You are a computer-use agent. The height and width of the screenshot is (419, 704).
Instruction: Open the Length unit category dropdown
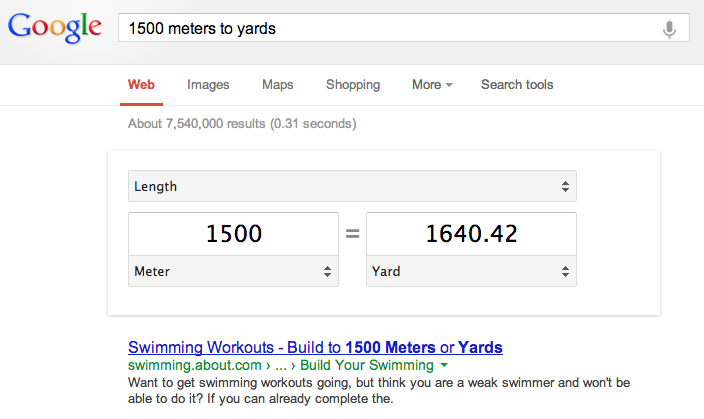[352, 186]
